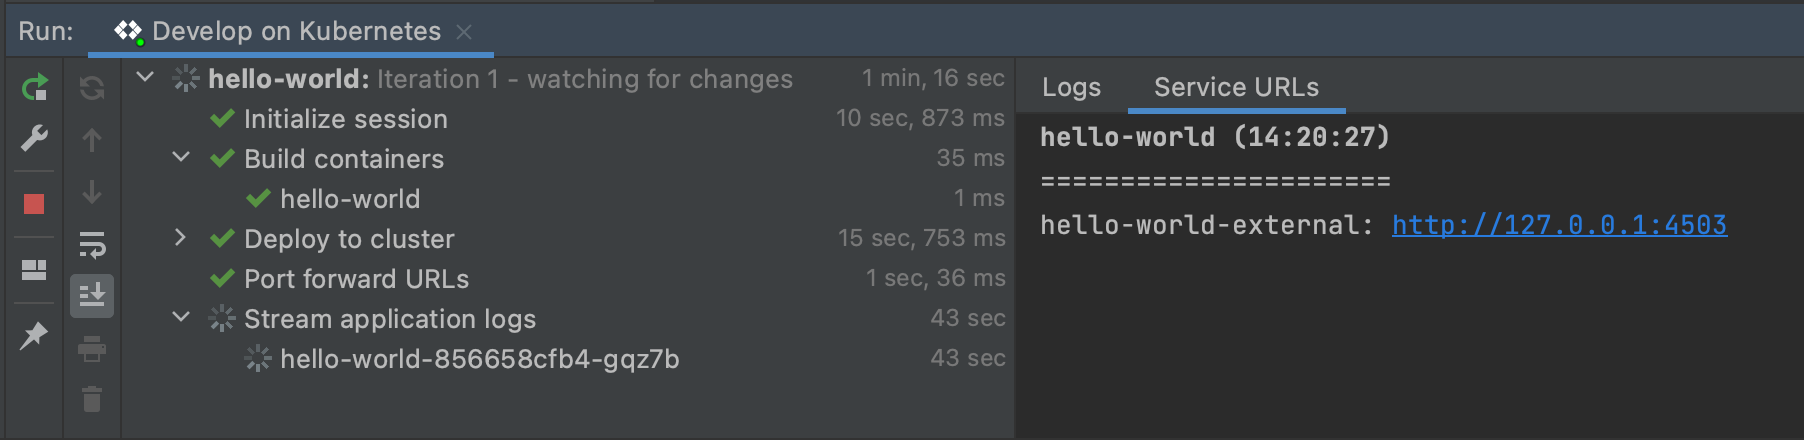This screenshot has height=440, width=1804.
Task: Click the Restore Layout icon
Action: (34, 270)
